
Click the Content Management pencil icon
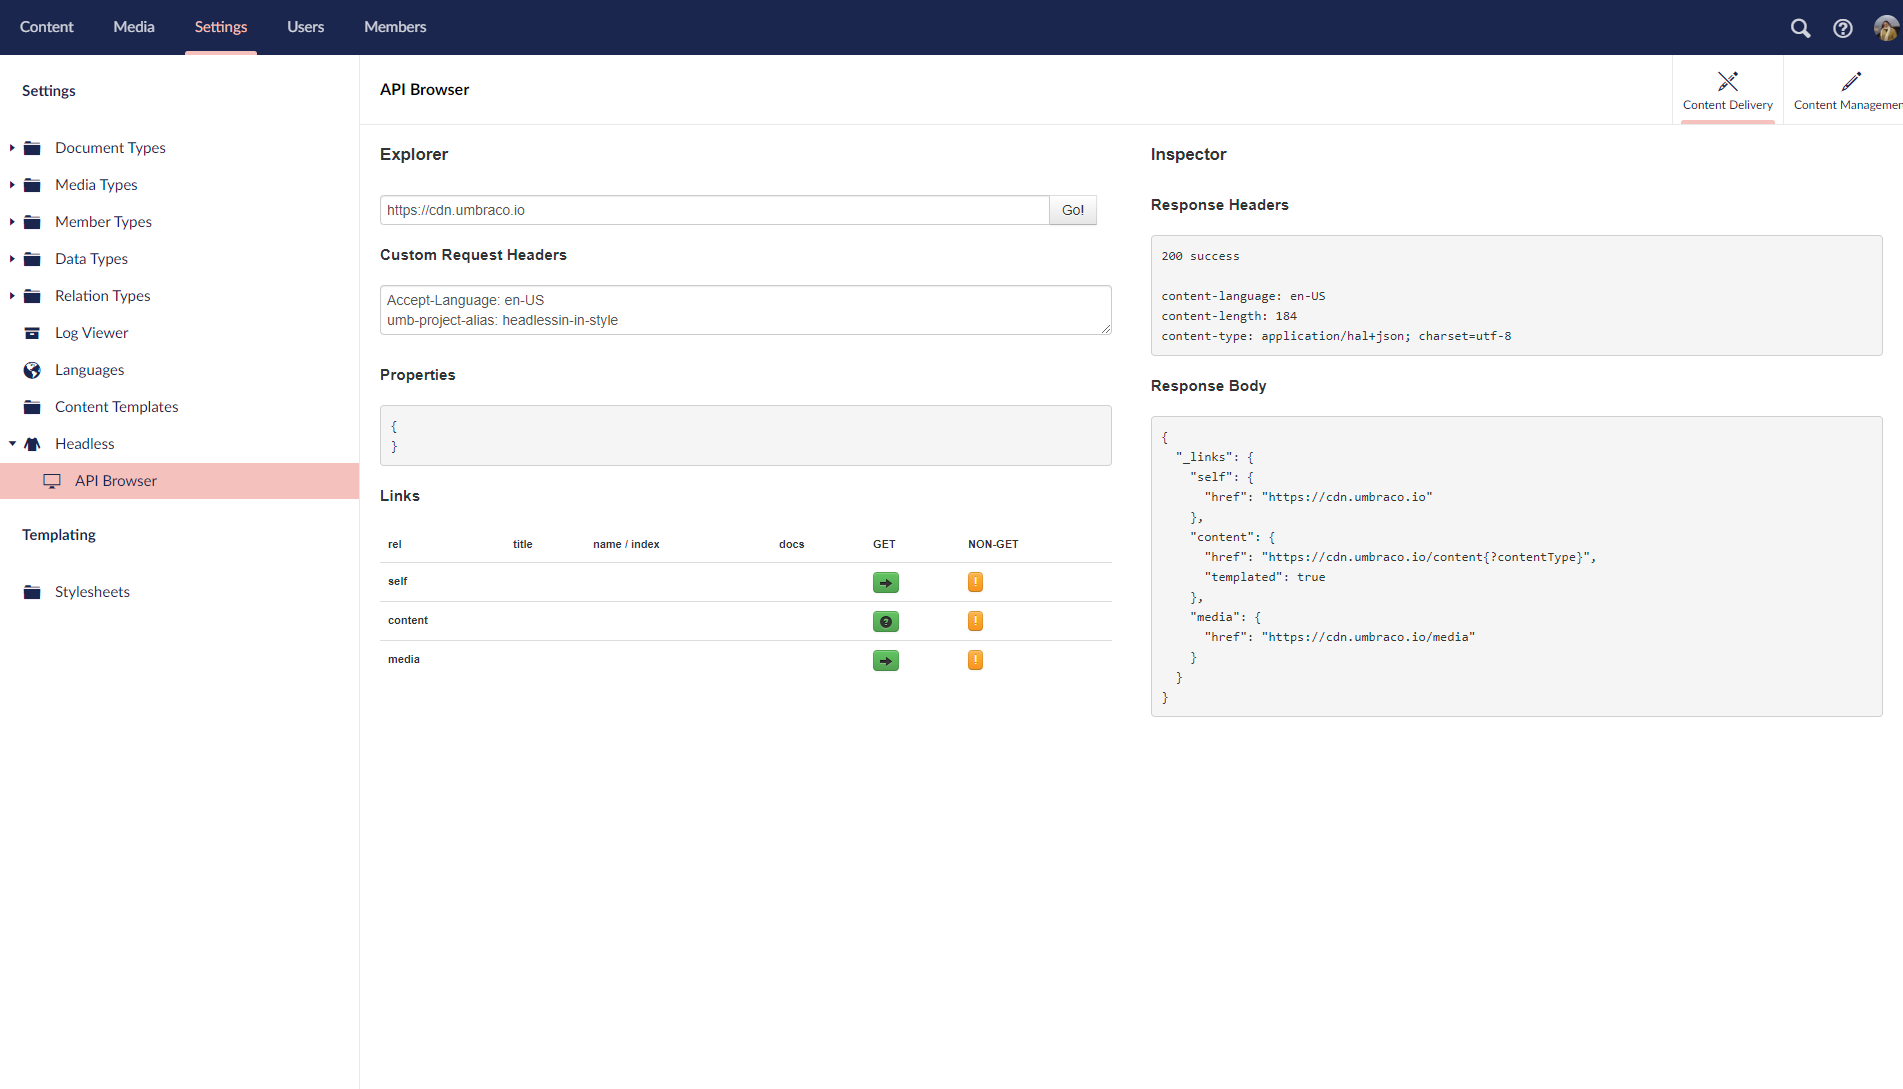[x=1851, y=81]
